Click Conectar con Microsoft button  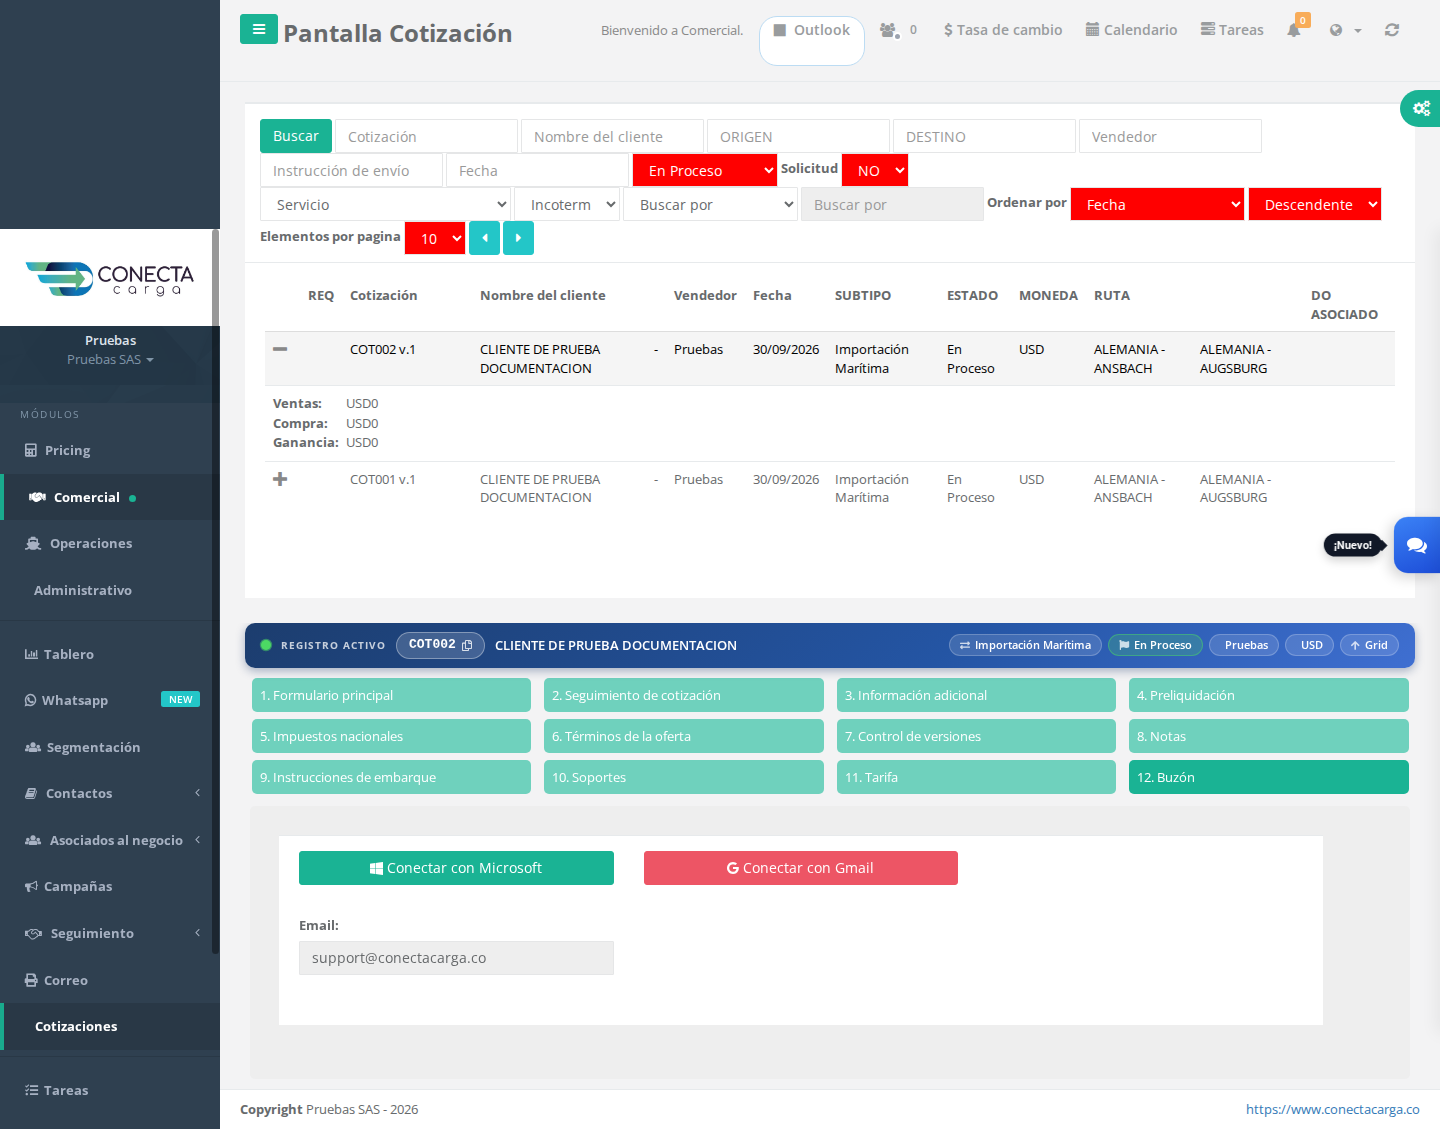click(x=456, y=868)
